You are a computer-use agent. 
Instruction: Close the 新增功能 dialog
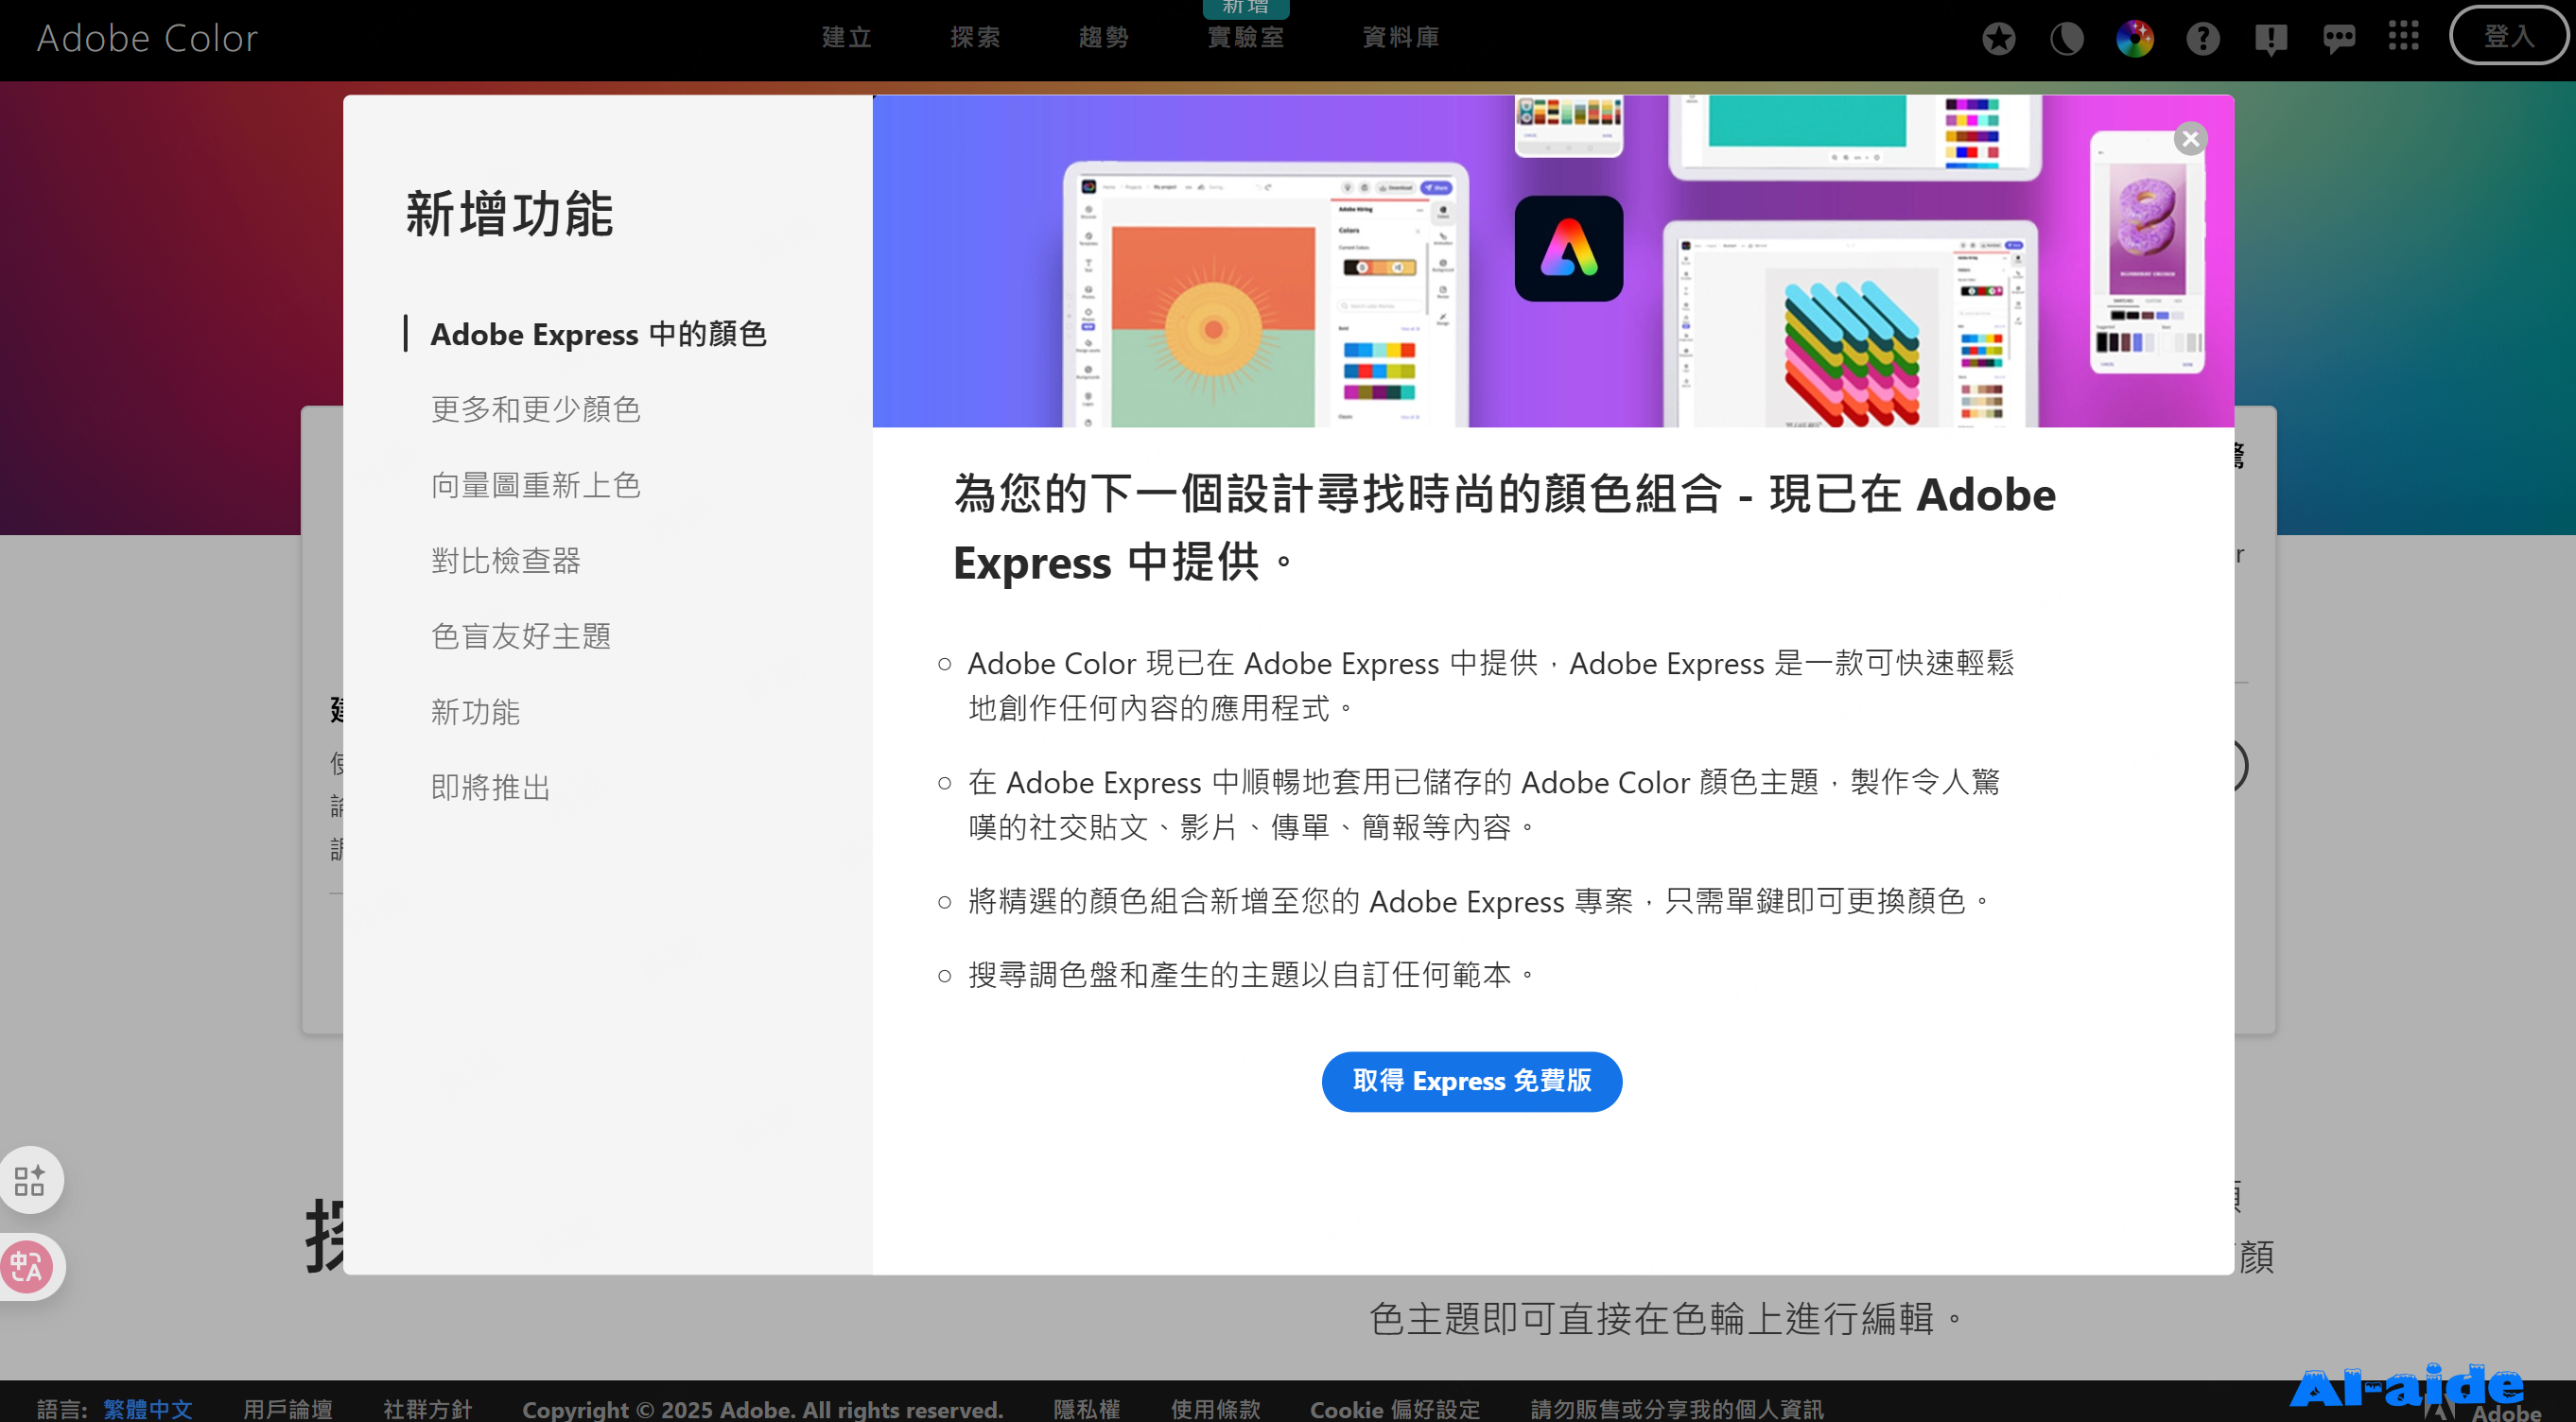pyautogui.click(x=2190, y=139)
